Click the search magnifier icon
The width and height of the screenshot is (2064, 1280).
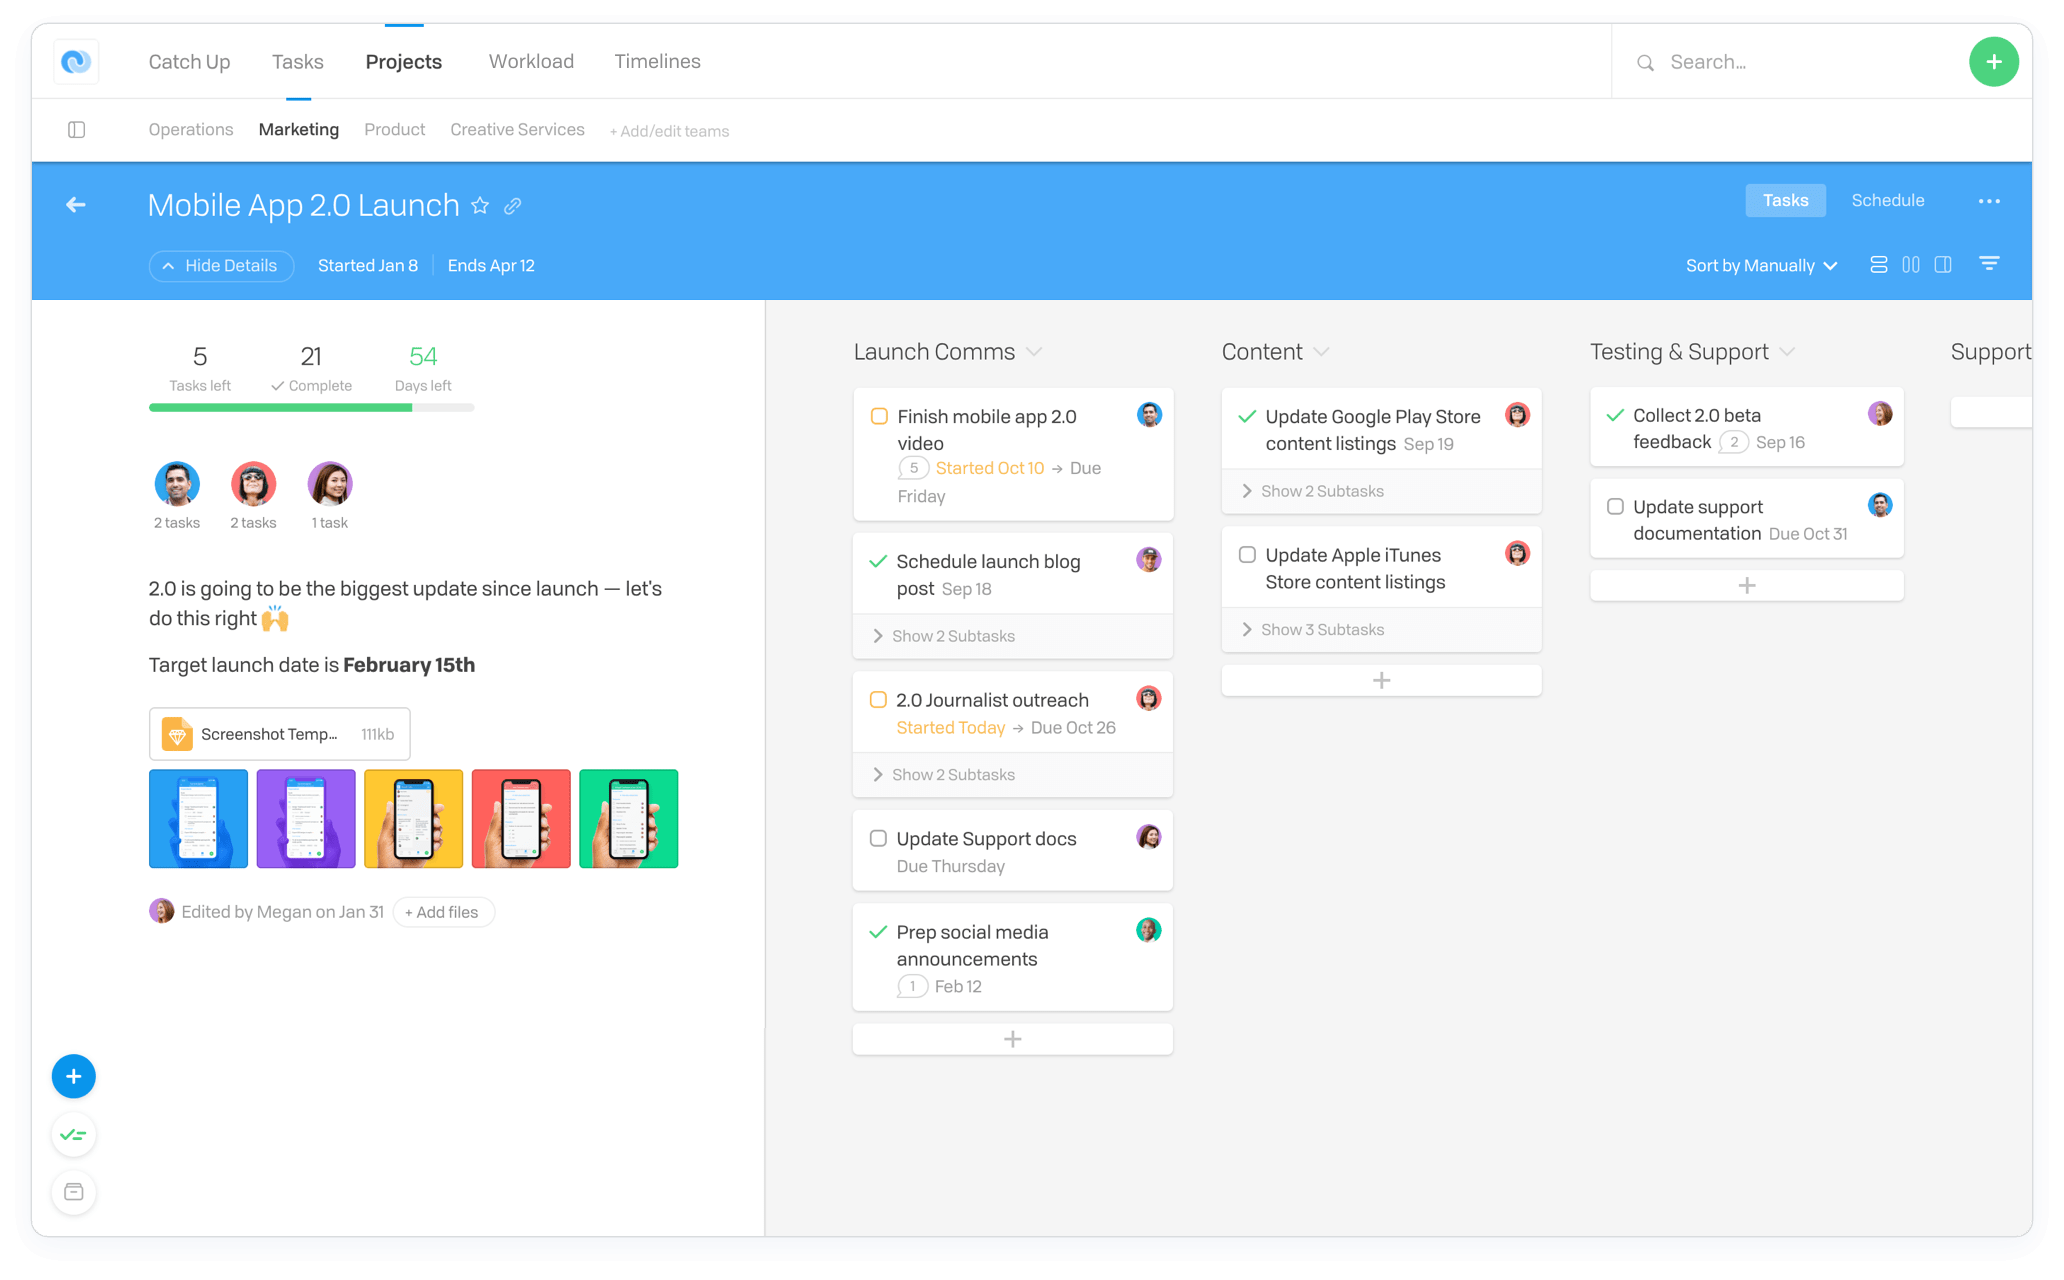coord(1645,63)
